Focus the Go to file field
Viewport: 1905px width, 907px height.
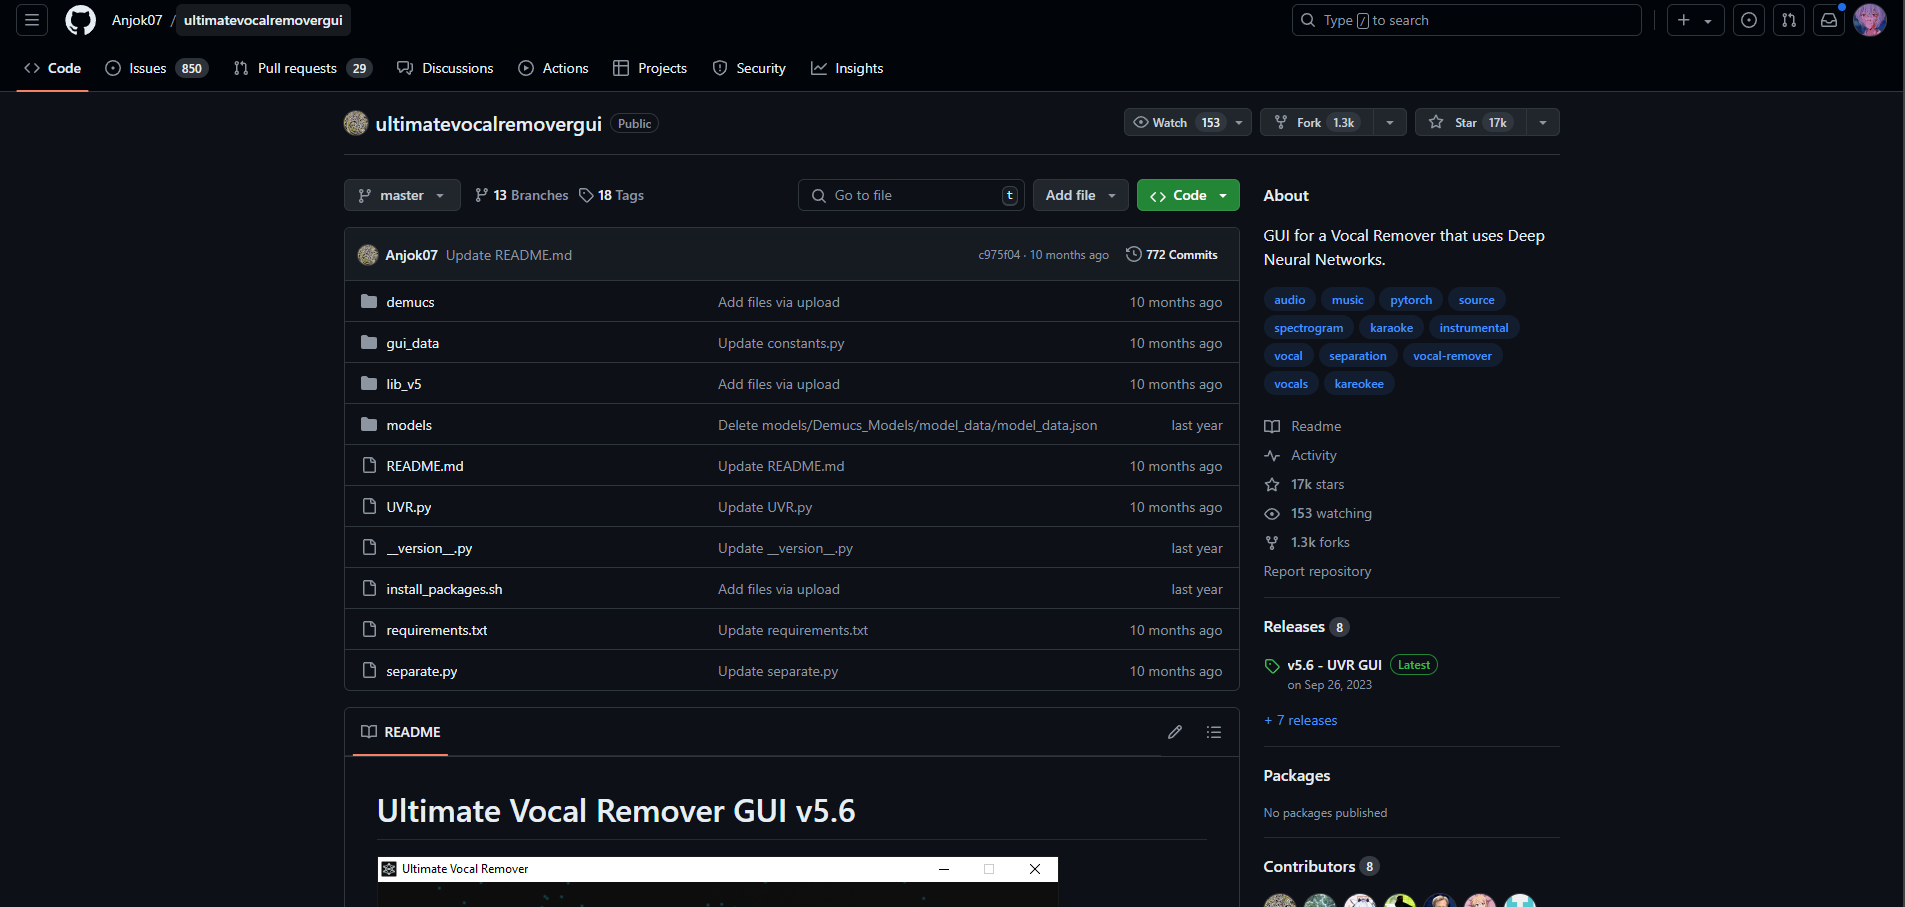pyautogui.click(x=911, y=195)
